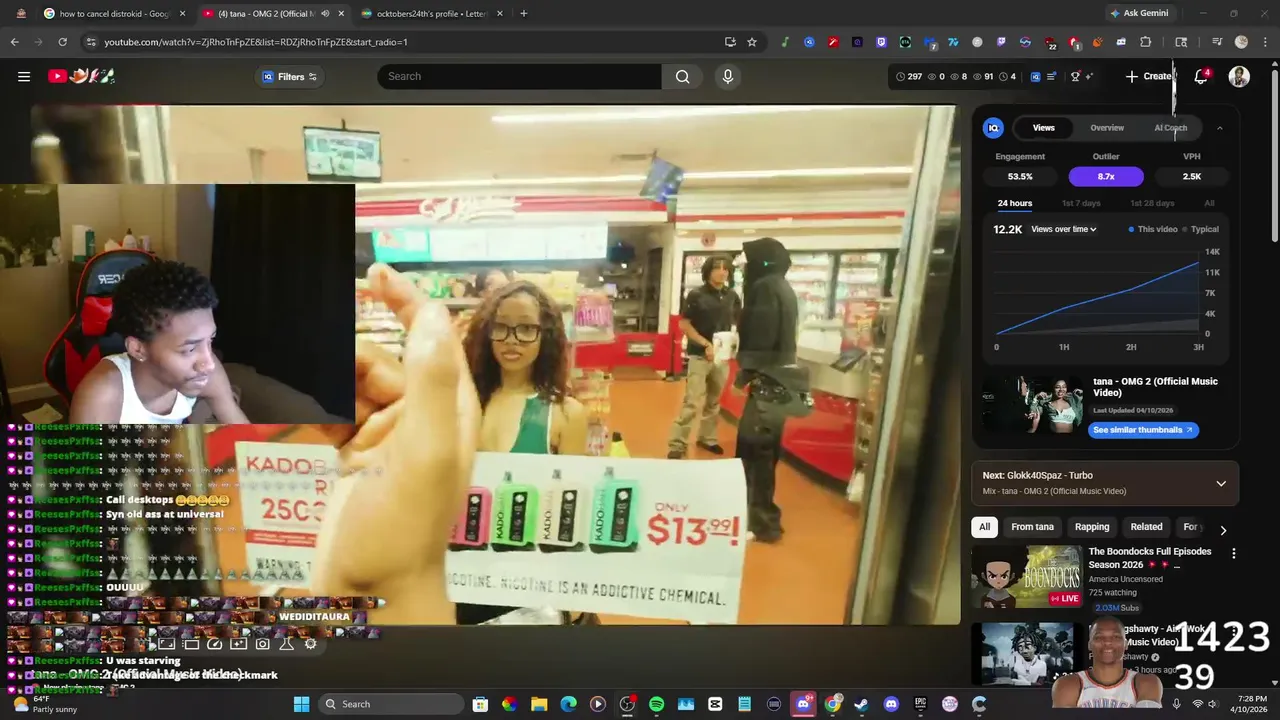Image resolution: width=1280 pixels, height=720 pixels.
Task: Open Chrome three-dot menu
Action: pyautogui.click(x=1266, y=42)
